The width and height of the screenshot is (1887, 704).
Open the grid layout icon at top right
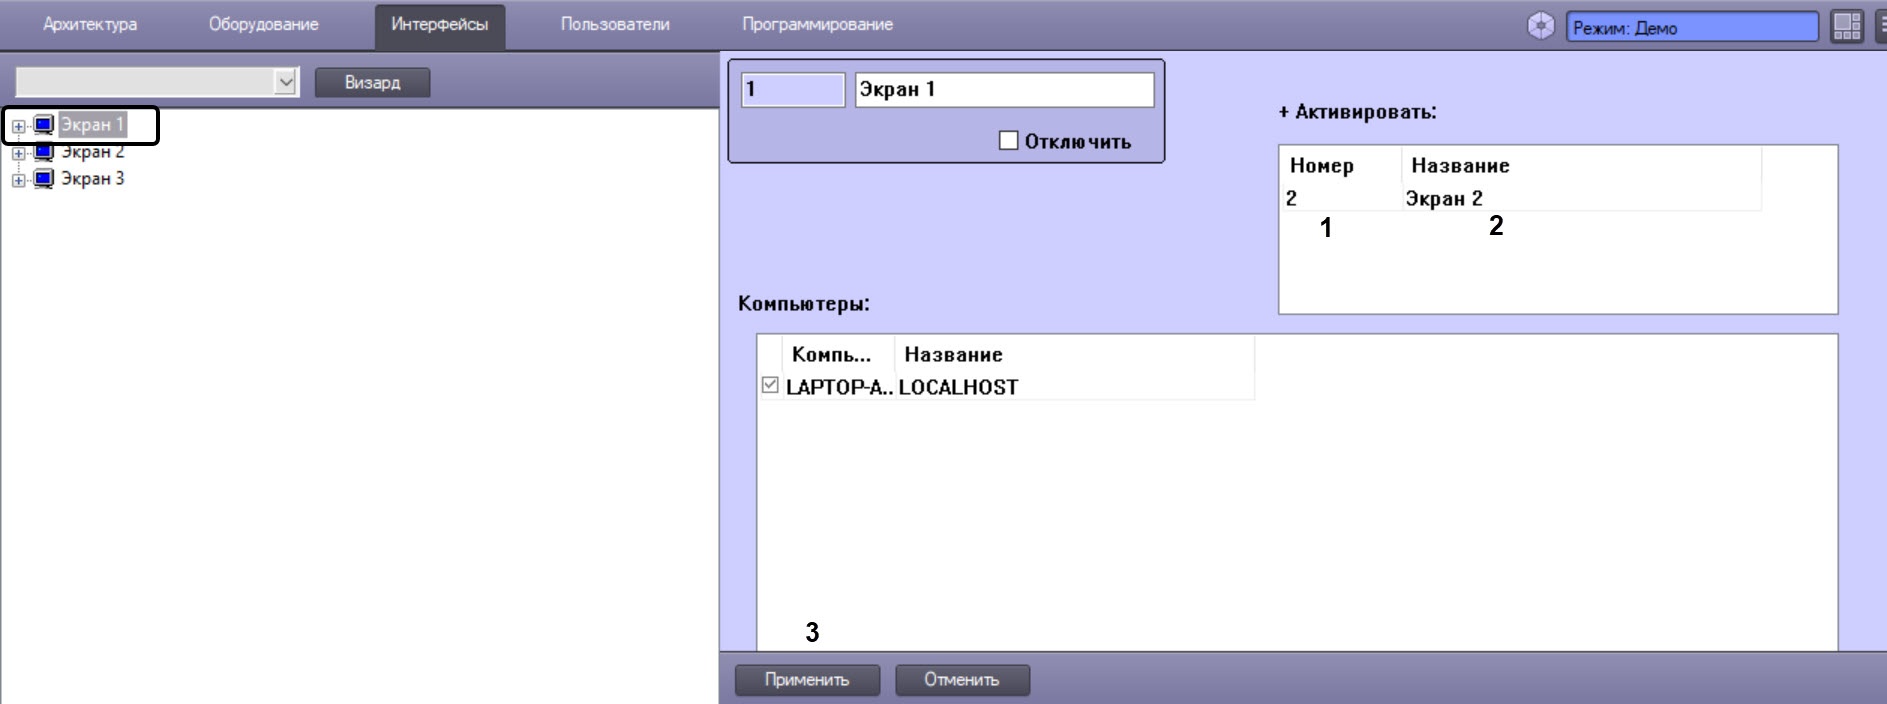[x=1847, y=27]
